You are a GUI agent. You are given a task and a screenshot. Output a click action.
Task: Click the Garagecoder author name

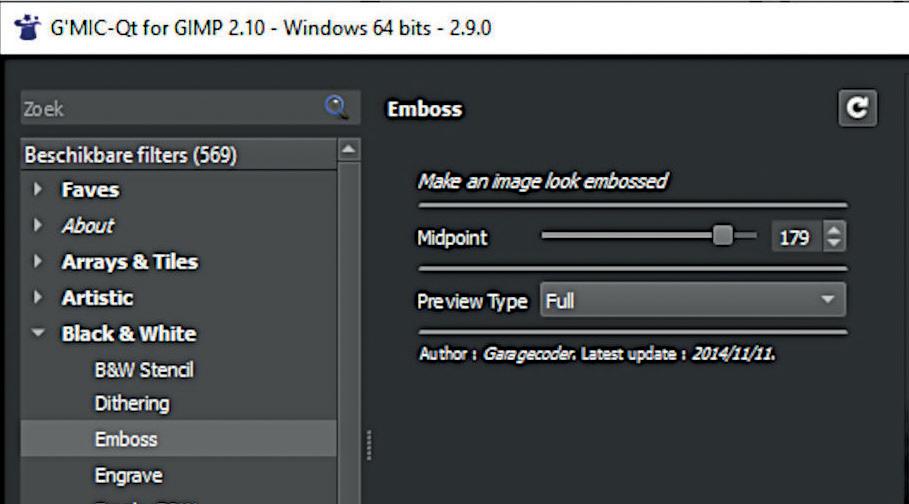pyautogui.click(x=528, y=353)
